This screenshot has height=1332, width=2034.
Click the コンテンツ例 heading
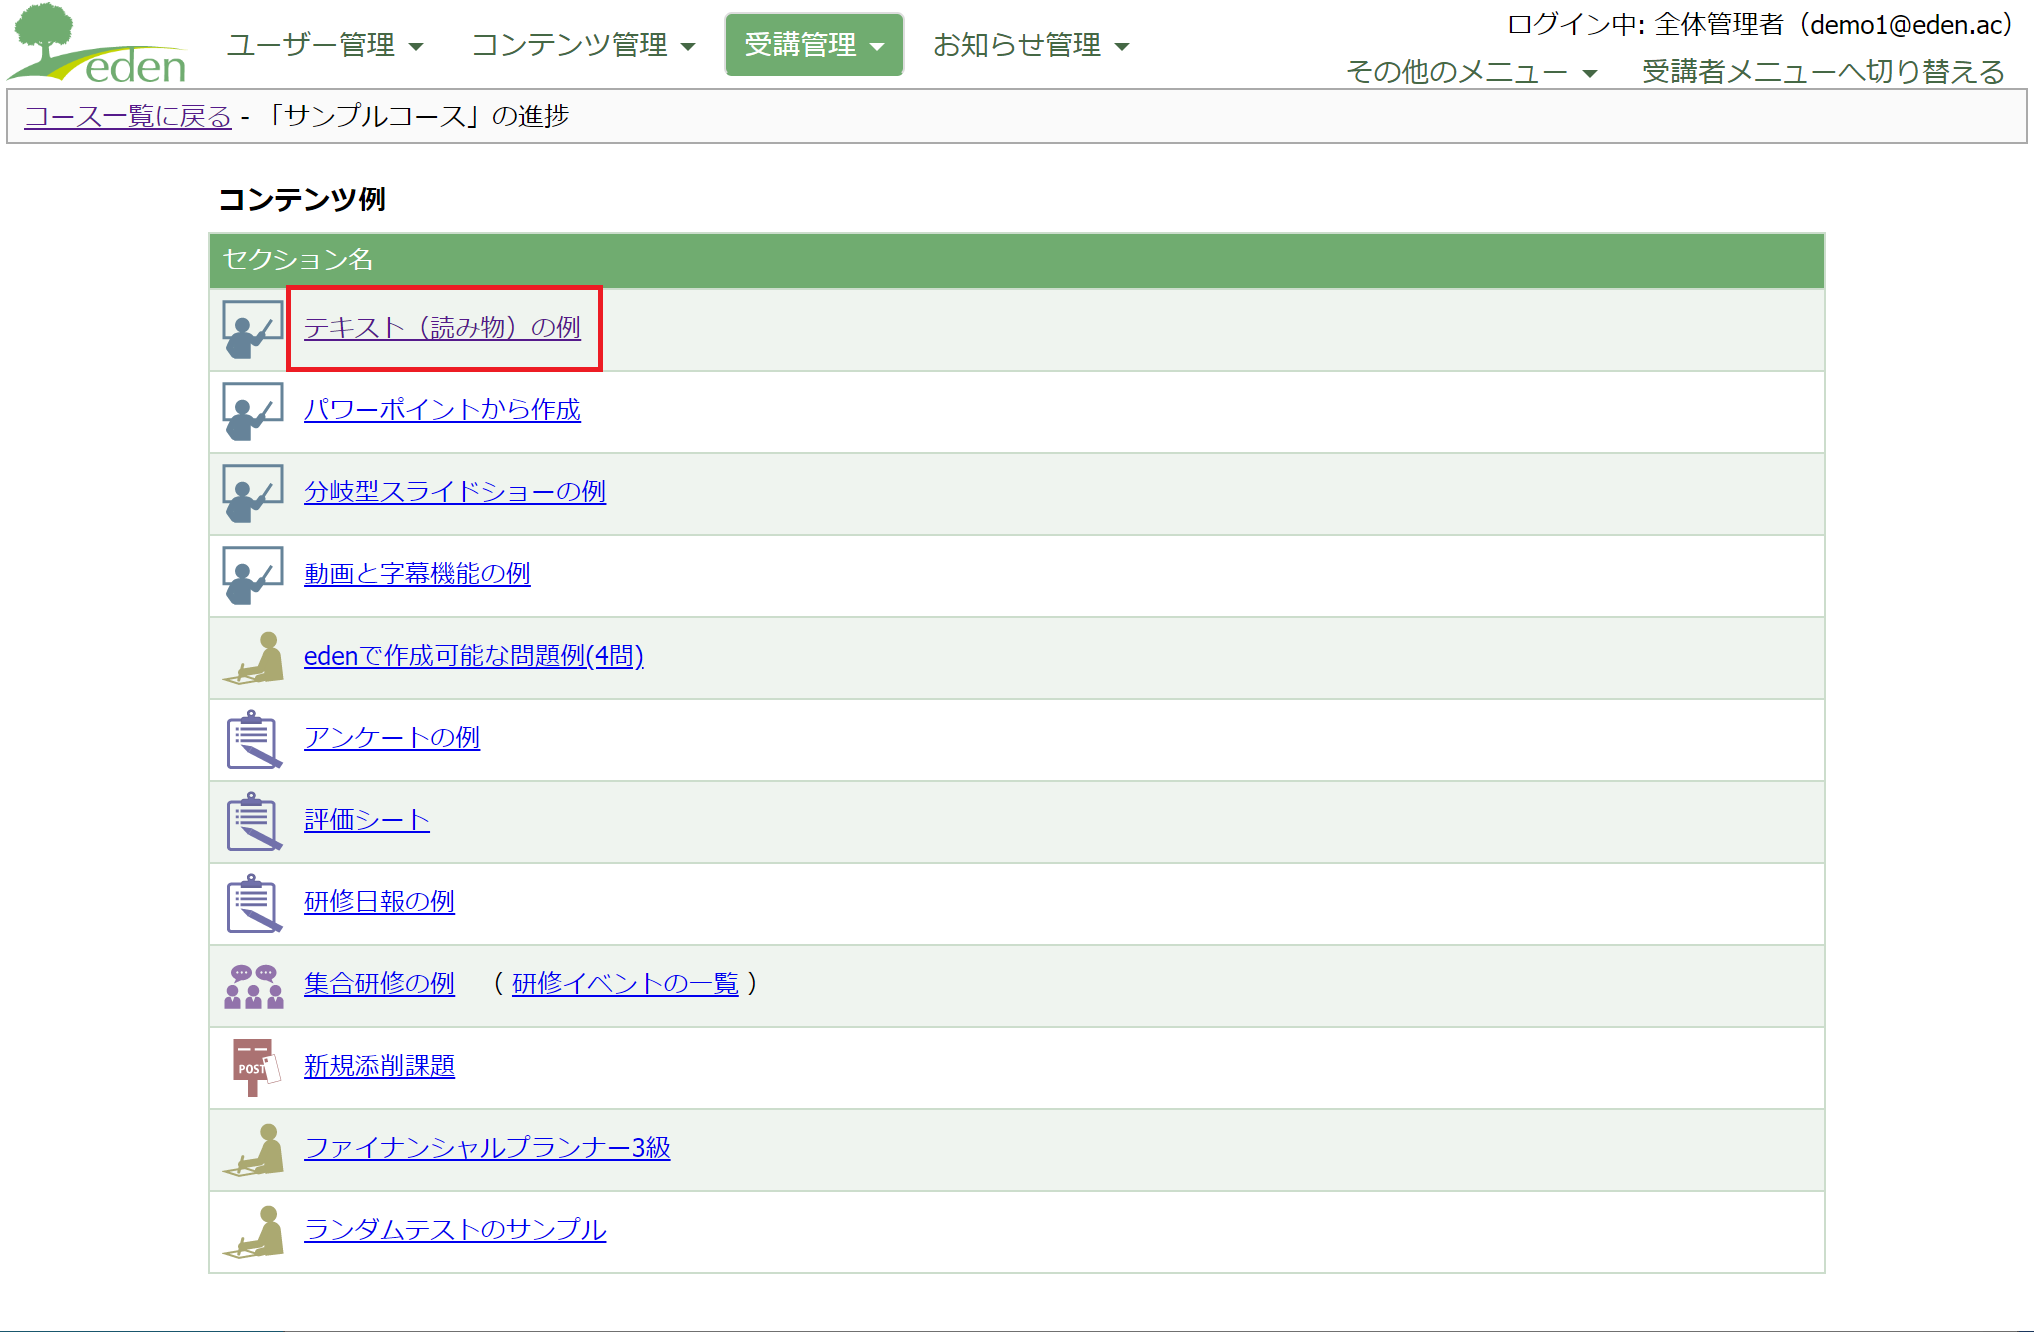point(302,199)
